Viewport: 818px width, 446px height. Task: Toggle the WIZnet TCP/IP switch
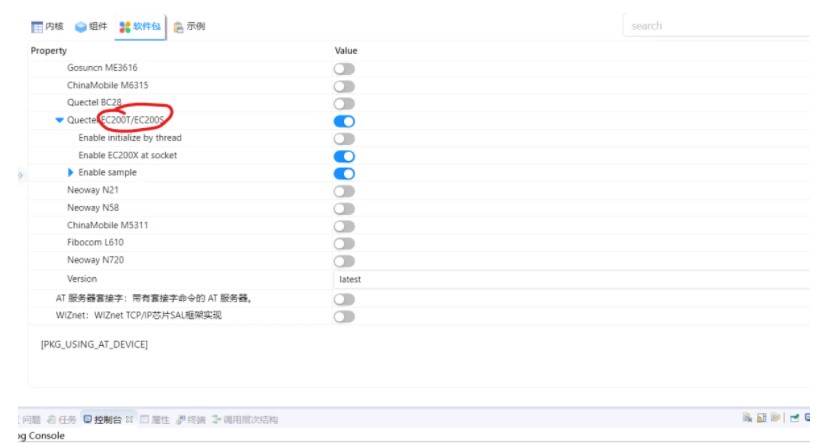pyautogui.click(x=344, y=316)
